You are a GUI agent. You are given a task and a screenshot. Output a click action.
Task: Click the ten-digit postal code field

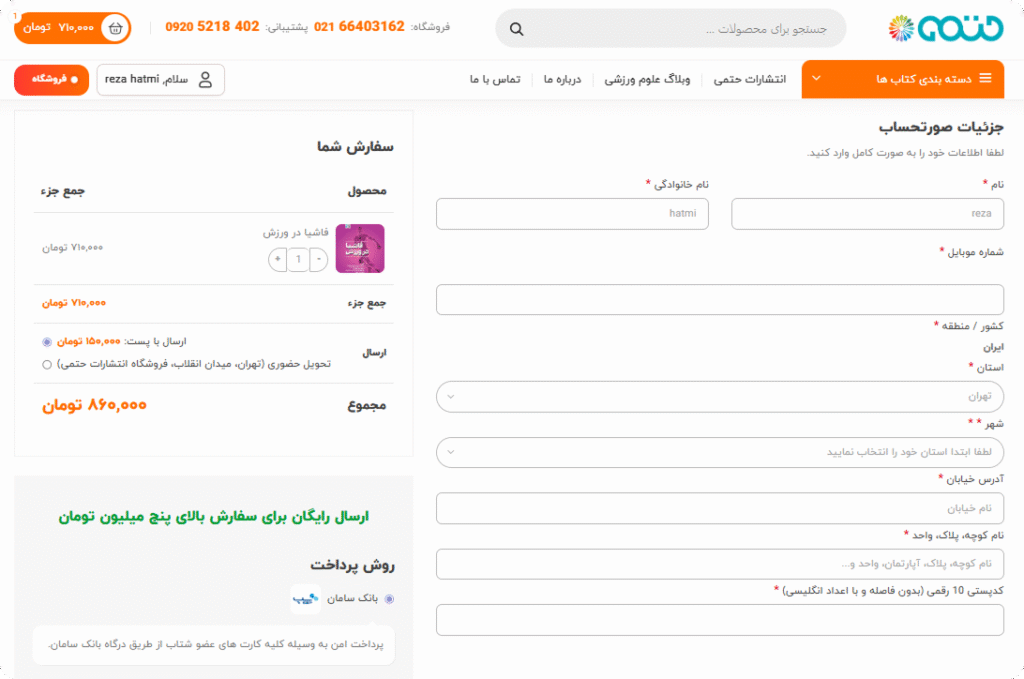click(x=720, y=620)
